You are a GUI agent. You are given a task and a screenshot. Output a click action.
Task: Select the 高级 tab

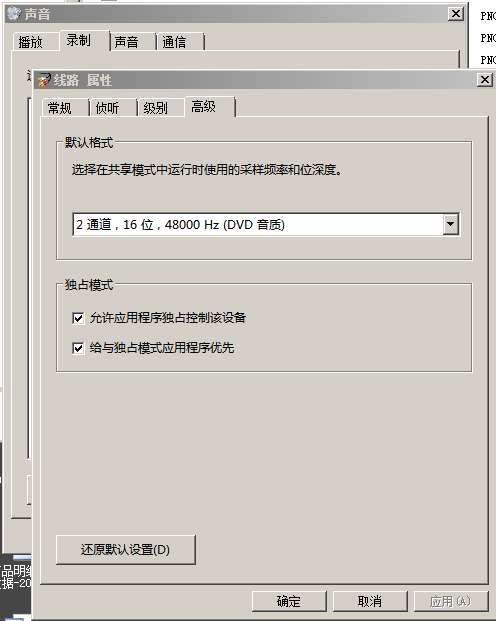click(x=210, y=107)
